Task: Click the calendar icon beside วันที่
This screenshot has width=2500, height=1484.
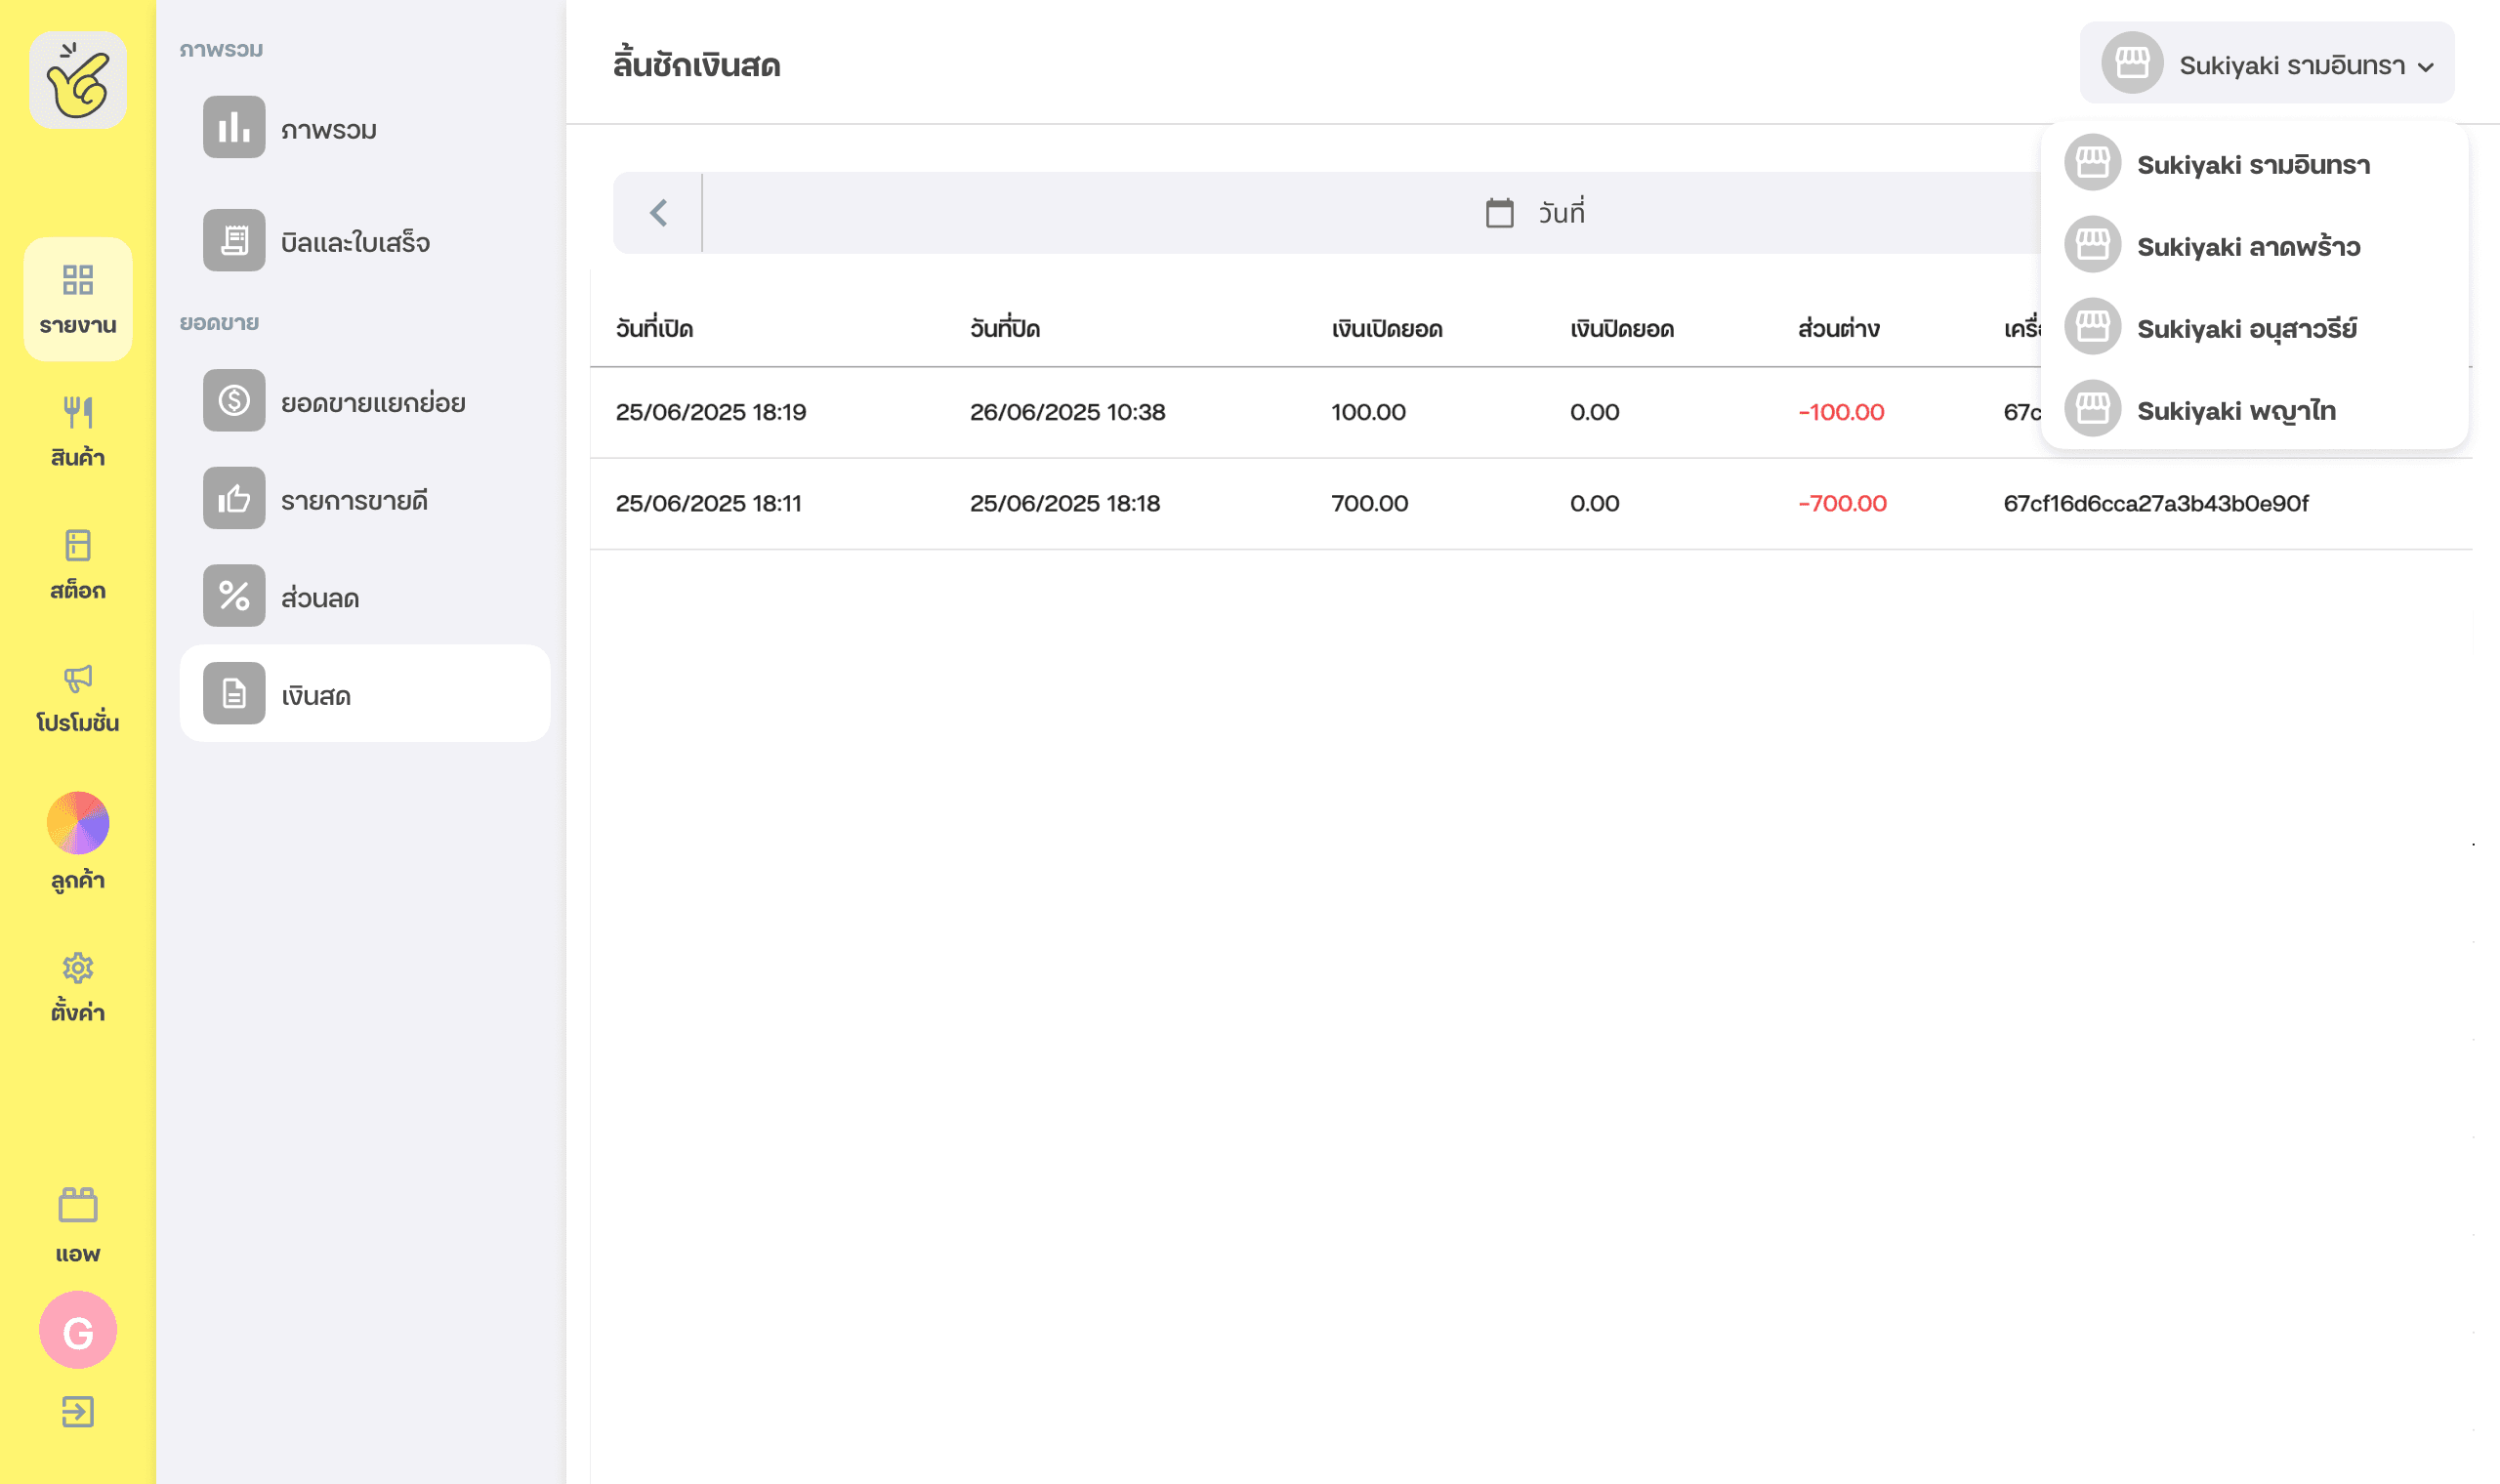Action: tap(1499, 213)
